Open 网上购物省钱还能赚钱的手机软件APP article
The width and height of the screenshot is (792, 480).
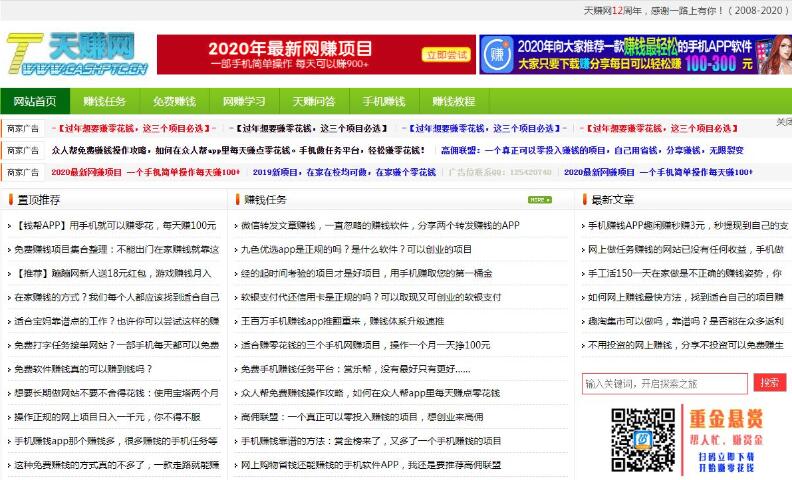371,465
